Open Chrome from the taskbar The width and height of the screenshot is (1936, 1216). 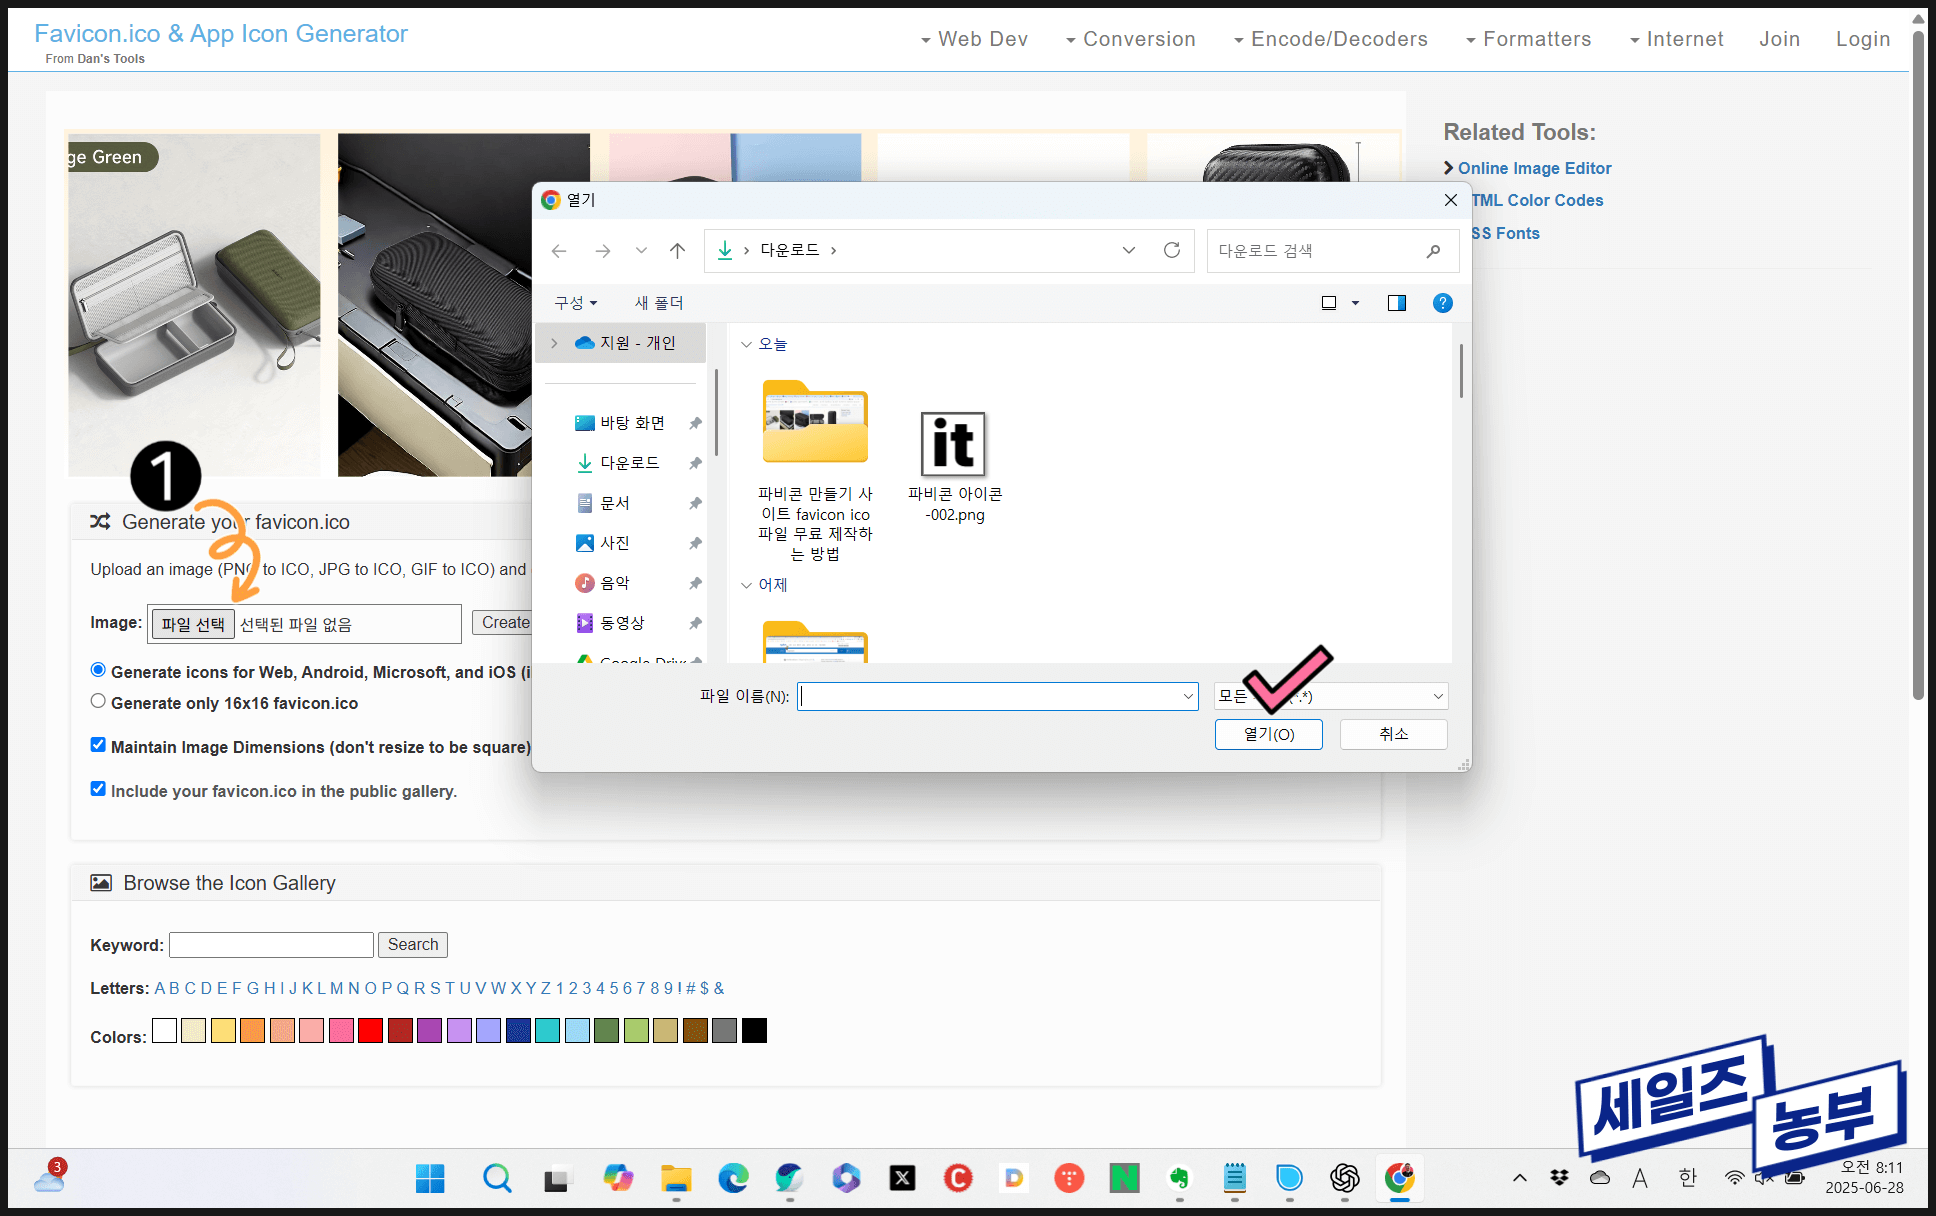[1399, 1178]
